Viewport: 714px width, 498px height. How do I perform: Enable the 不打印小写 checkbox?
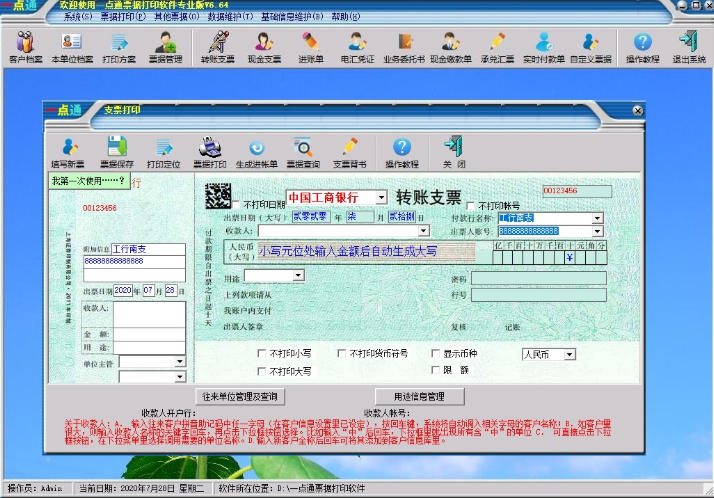click(261, 353)
